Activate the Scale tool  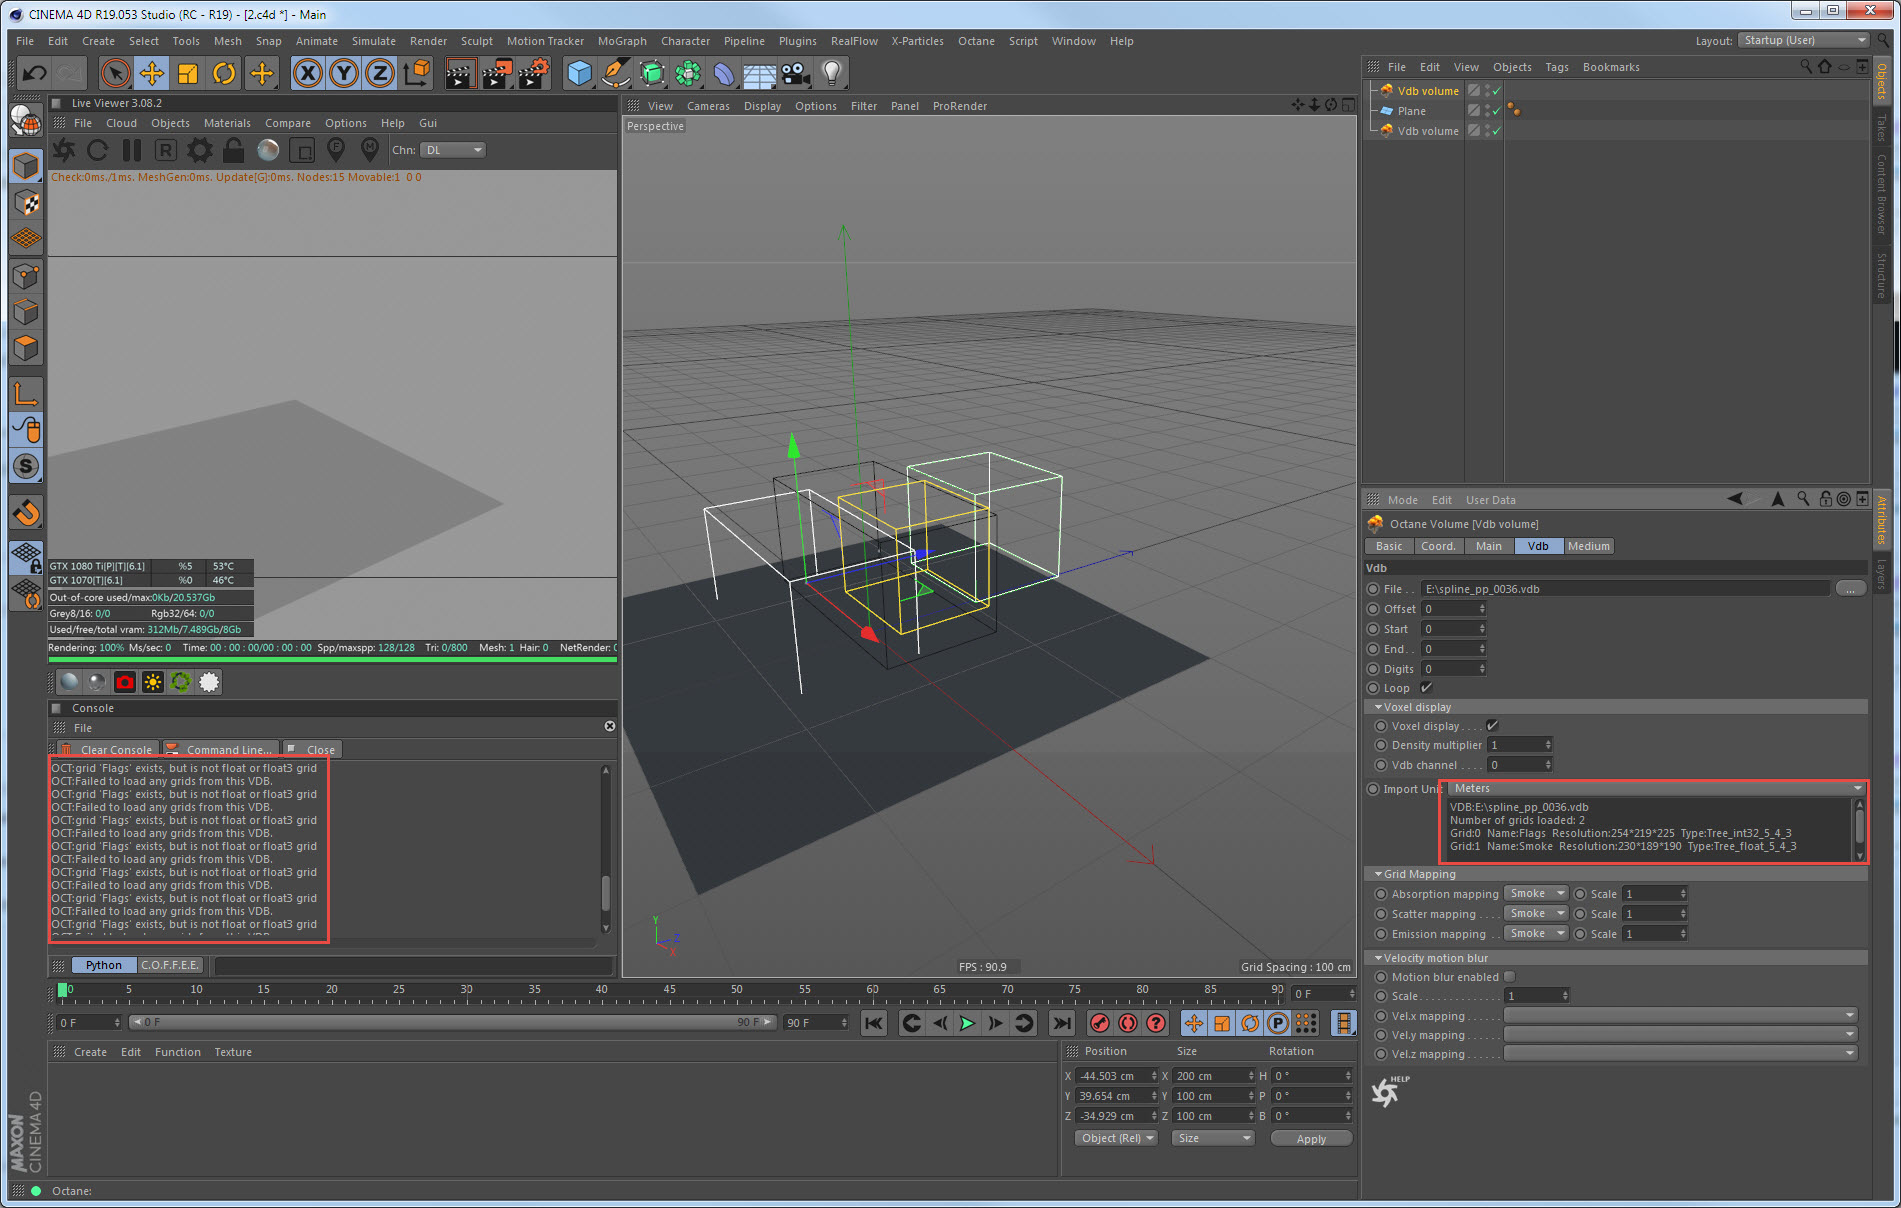[x=188, y=73]
